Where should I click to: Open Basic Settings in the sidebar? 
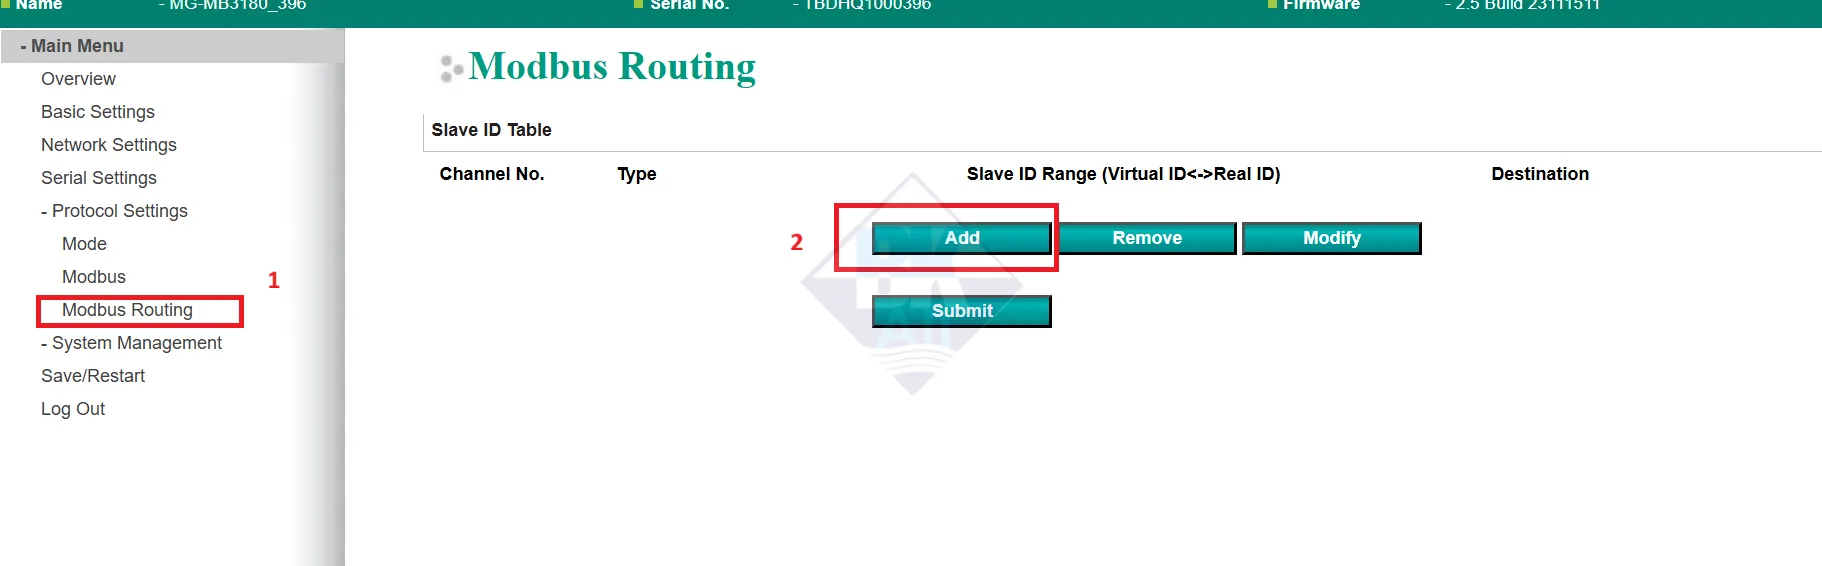click(98, 112)
